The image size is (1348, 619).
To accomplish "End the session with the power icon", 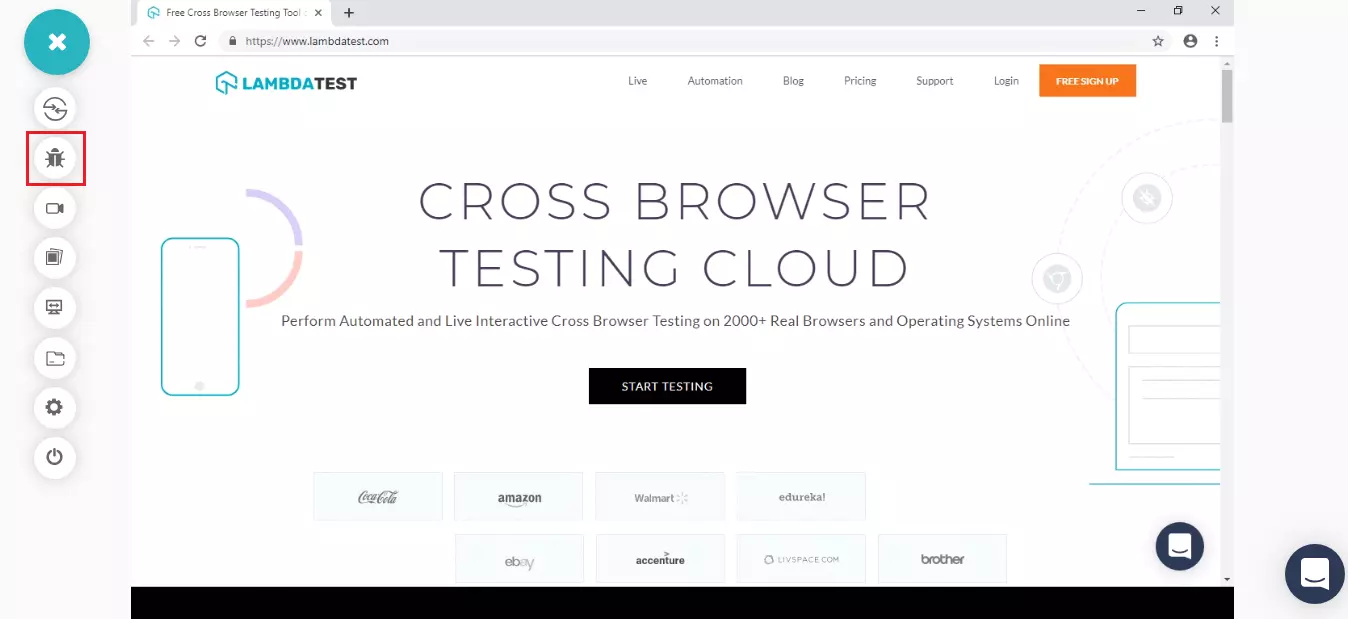I will coord(55,457).
